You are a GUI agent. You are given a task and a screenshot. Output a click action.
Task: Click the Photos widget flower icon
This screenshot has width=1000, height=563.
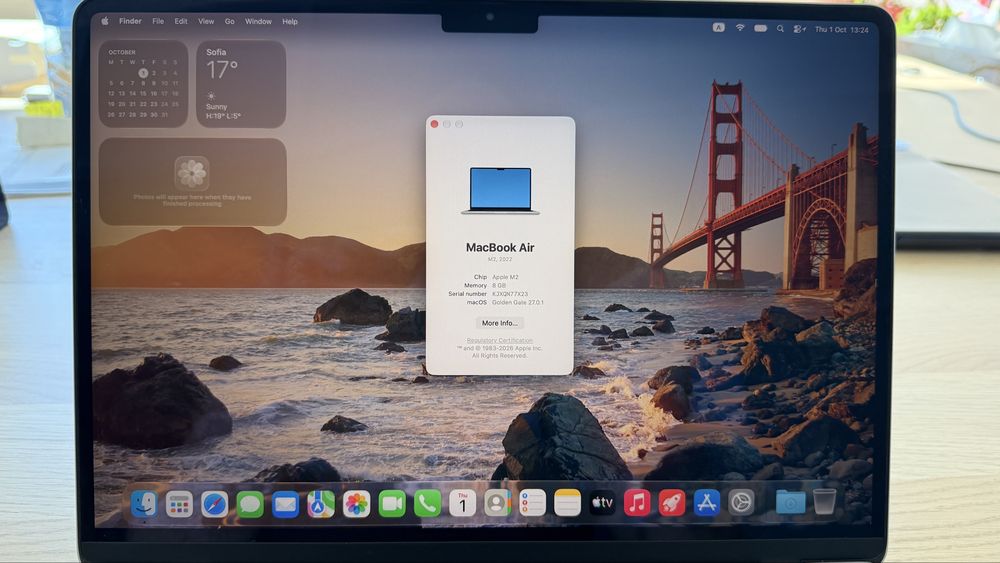(192, 173)
